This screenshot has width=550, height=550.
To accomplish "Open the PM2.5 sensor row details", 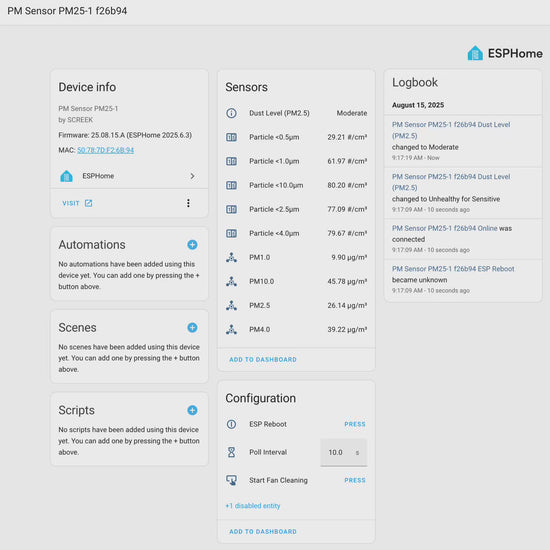I will point(296,306).
